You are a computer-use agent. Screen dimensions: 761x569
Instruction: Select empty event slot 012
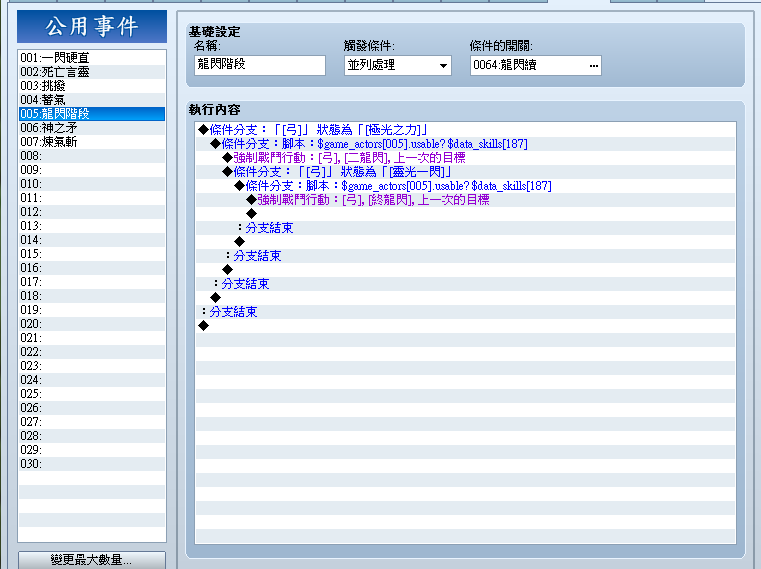(92, 212)
